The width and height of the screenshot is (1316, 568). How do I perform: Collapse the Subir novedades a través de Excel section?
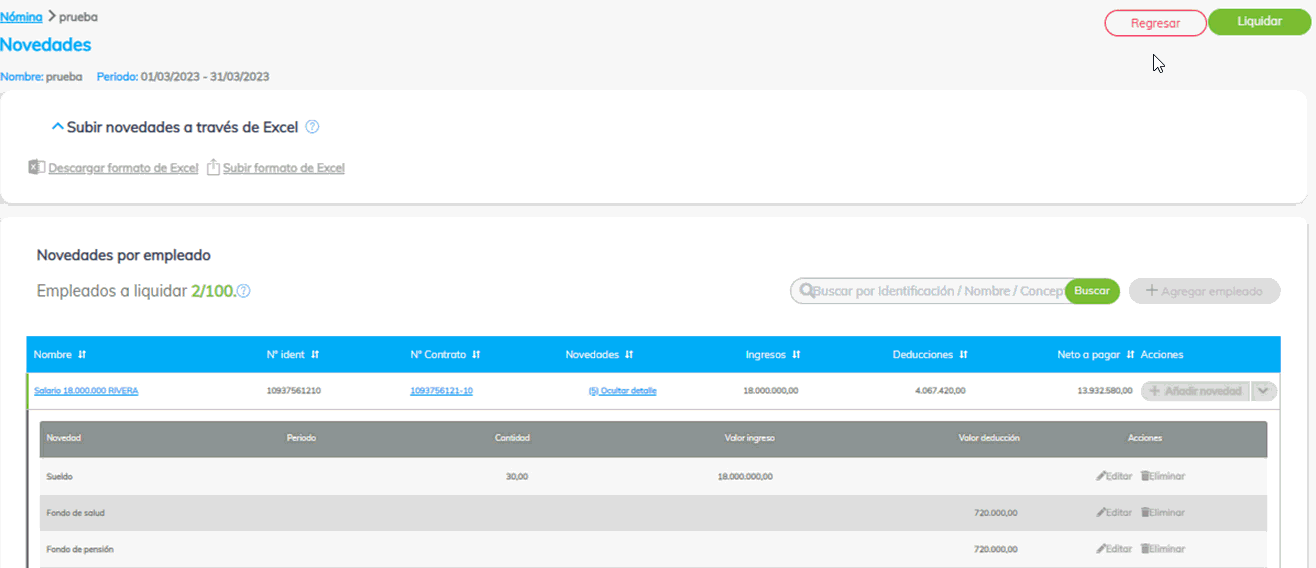click(57, 127)
